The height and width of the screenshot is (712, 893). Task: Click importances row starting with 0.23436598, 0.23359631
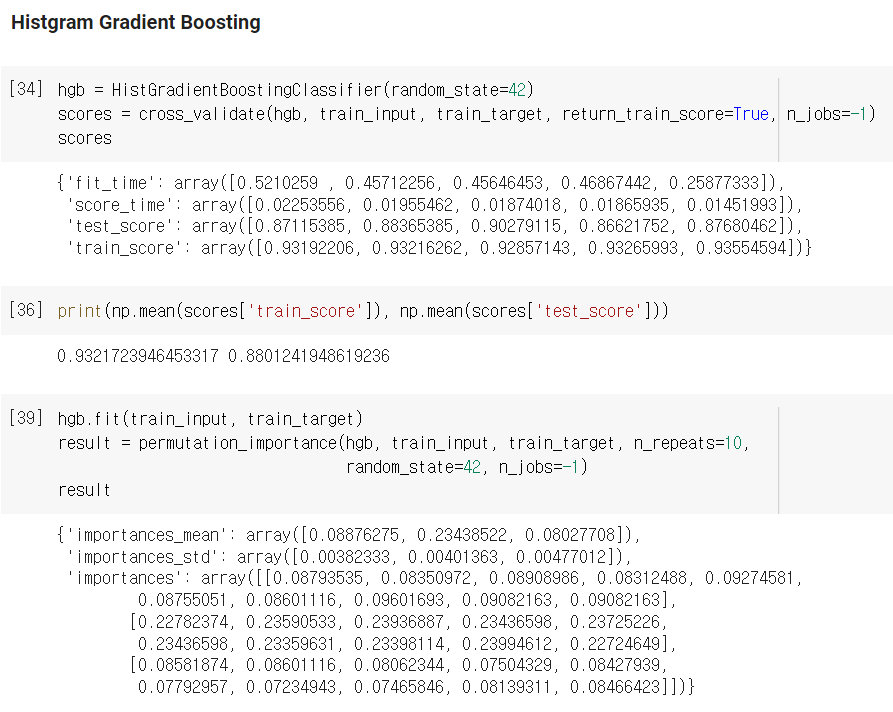[x=407, y=644]
